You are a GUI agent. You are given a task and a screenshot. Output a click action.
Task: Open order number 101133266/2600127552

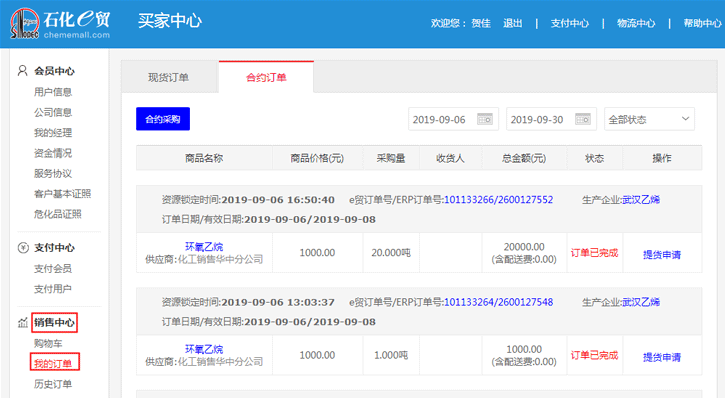click(498, 200)
